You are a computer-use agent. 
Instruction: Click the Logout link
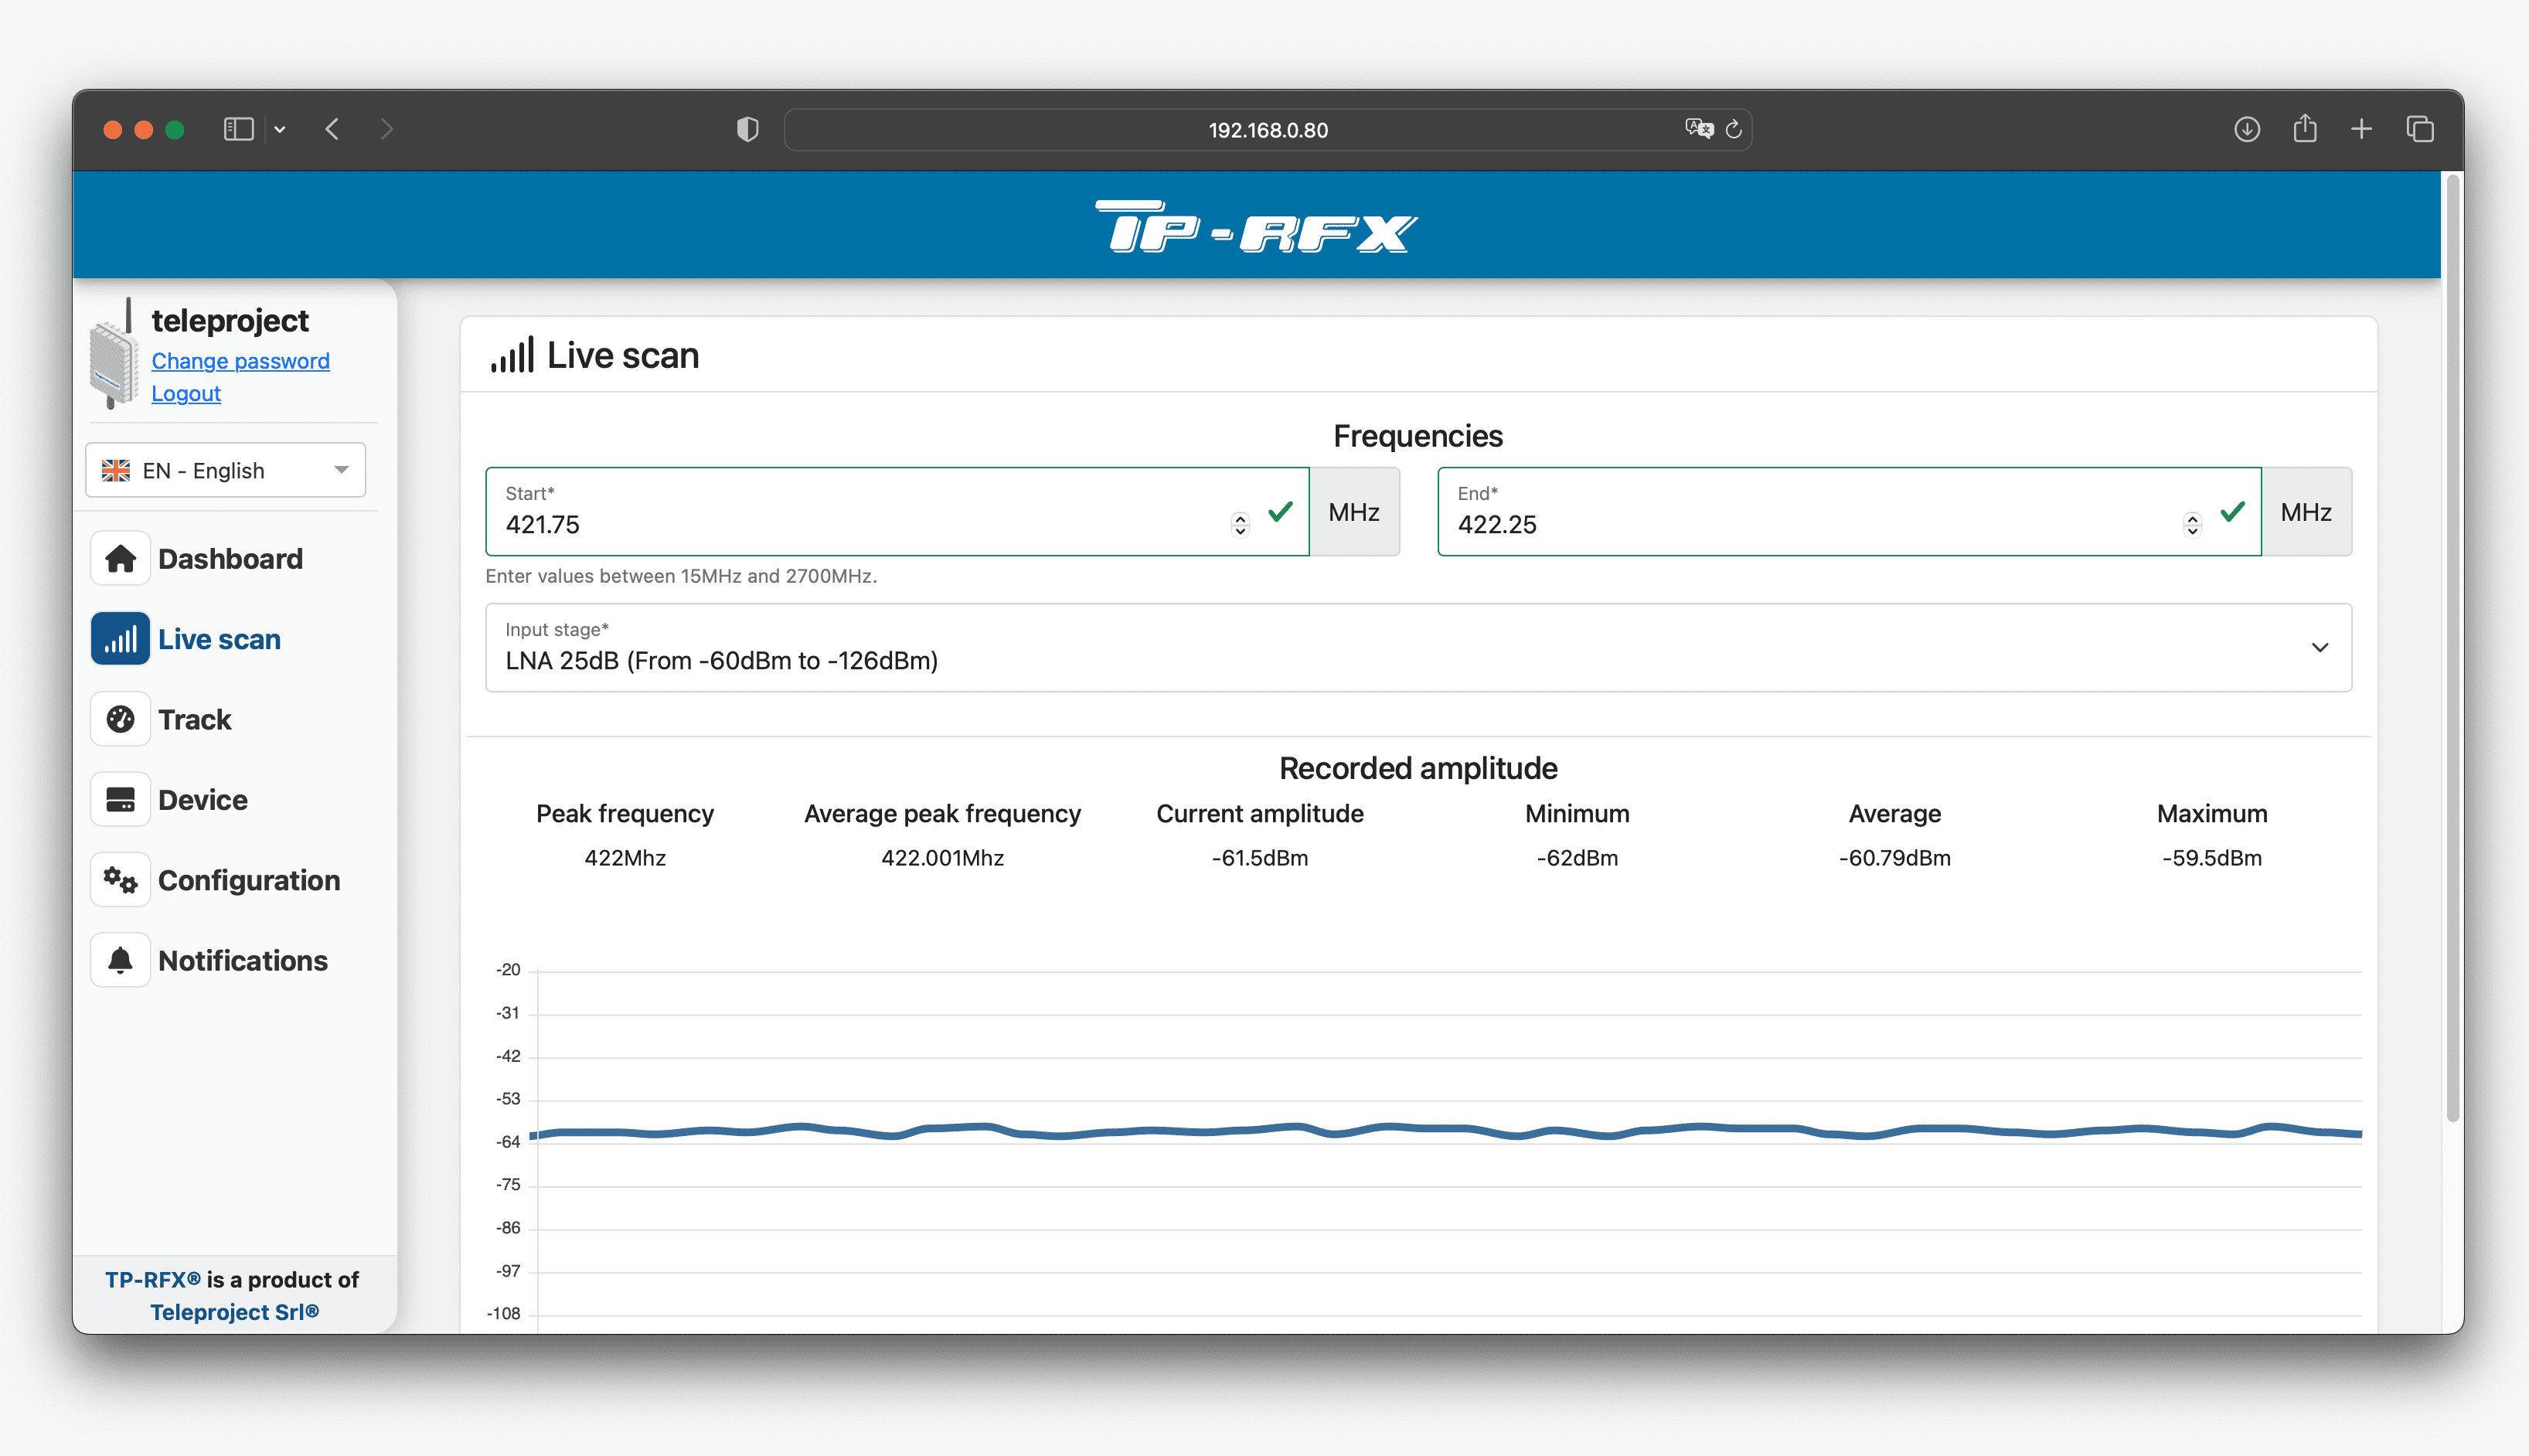pos(186,394)
